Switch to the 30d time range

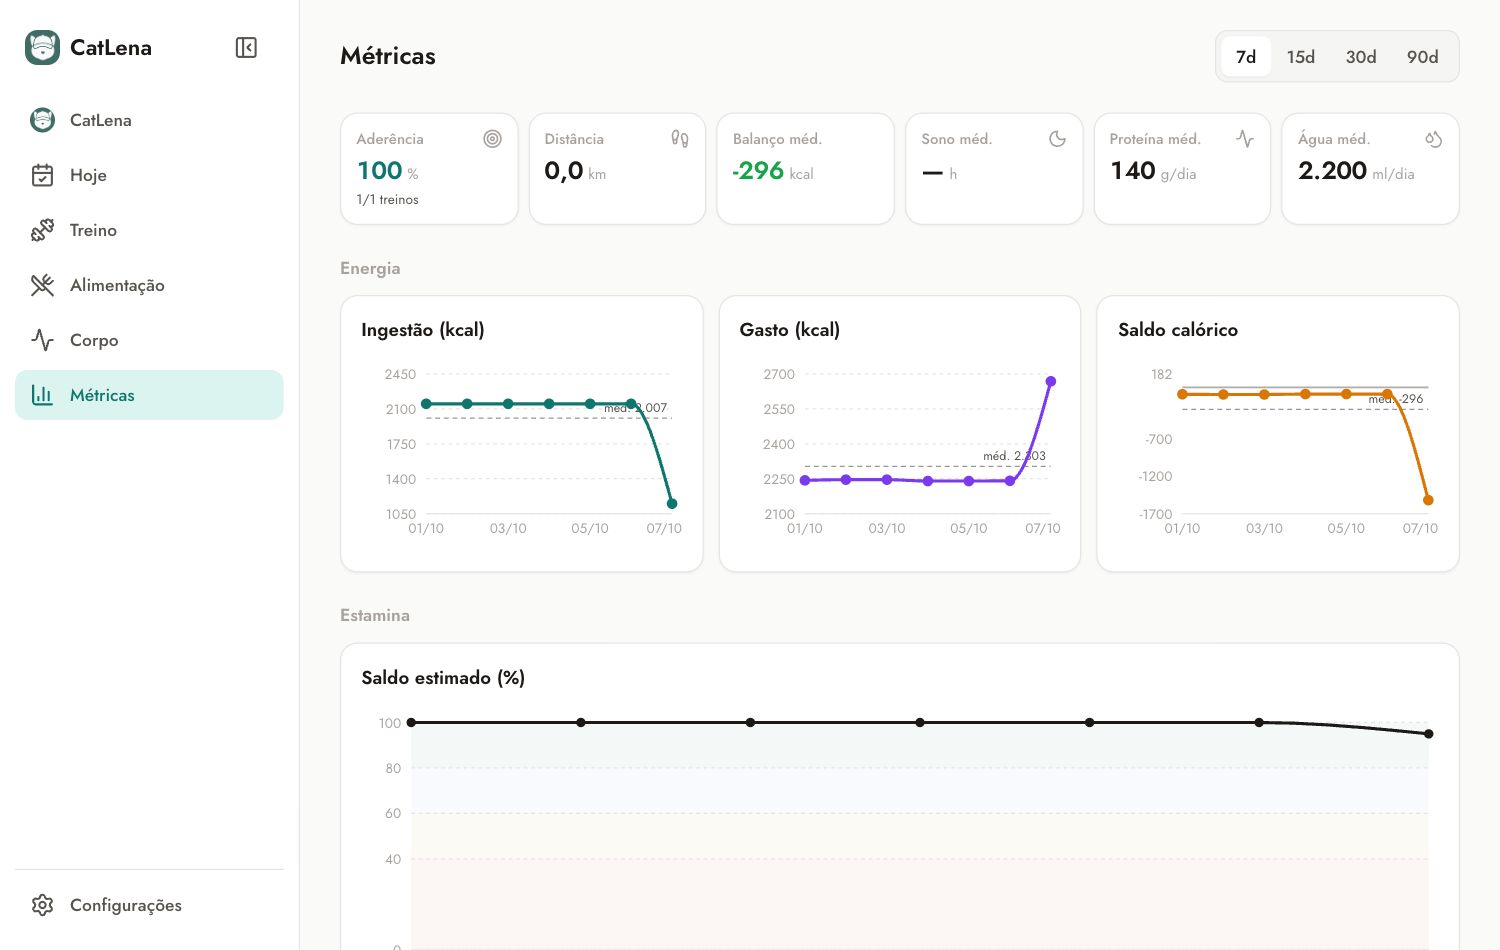click(1361, 57)
